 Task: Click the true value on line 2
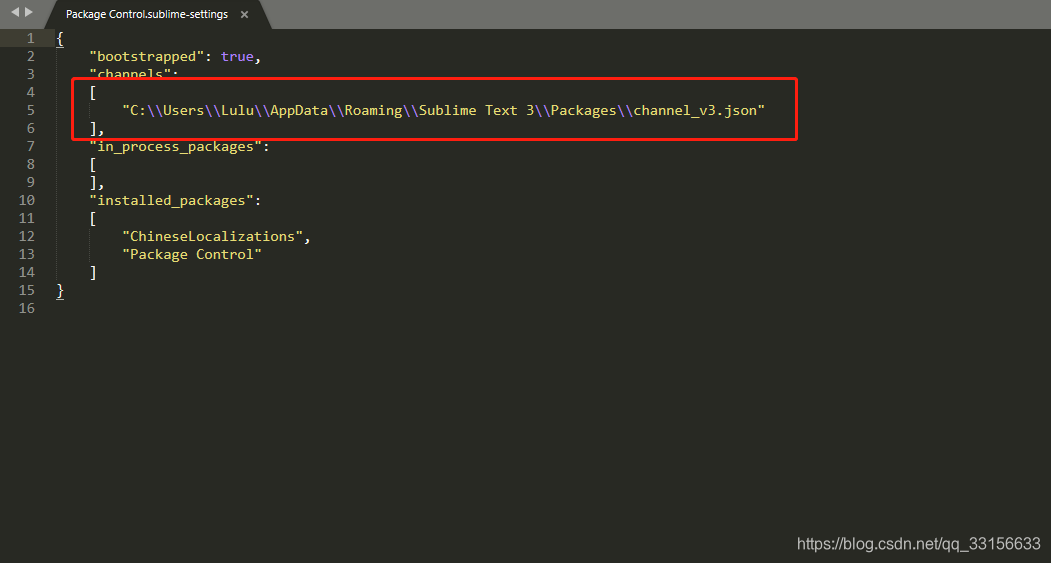237,56
